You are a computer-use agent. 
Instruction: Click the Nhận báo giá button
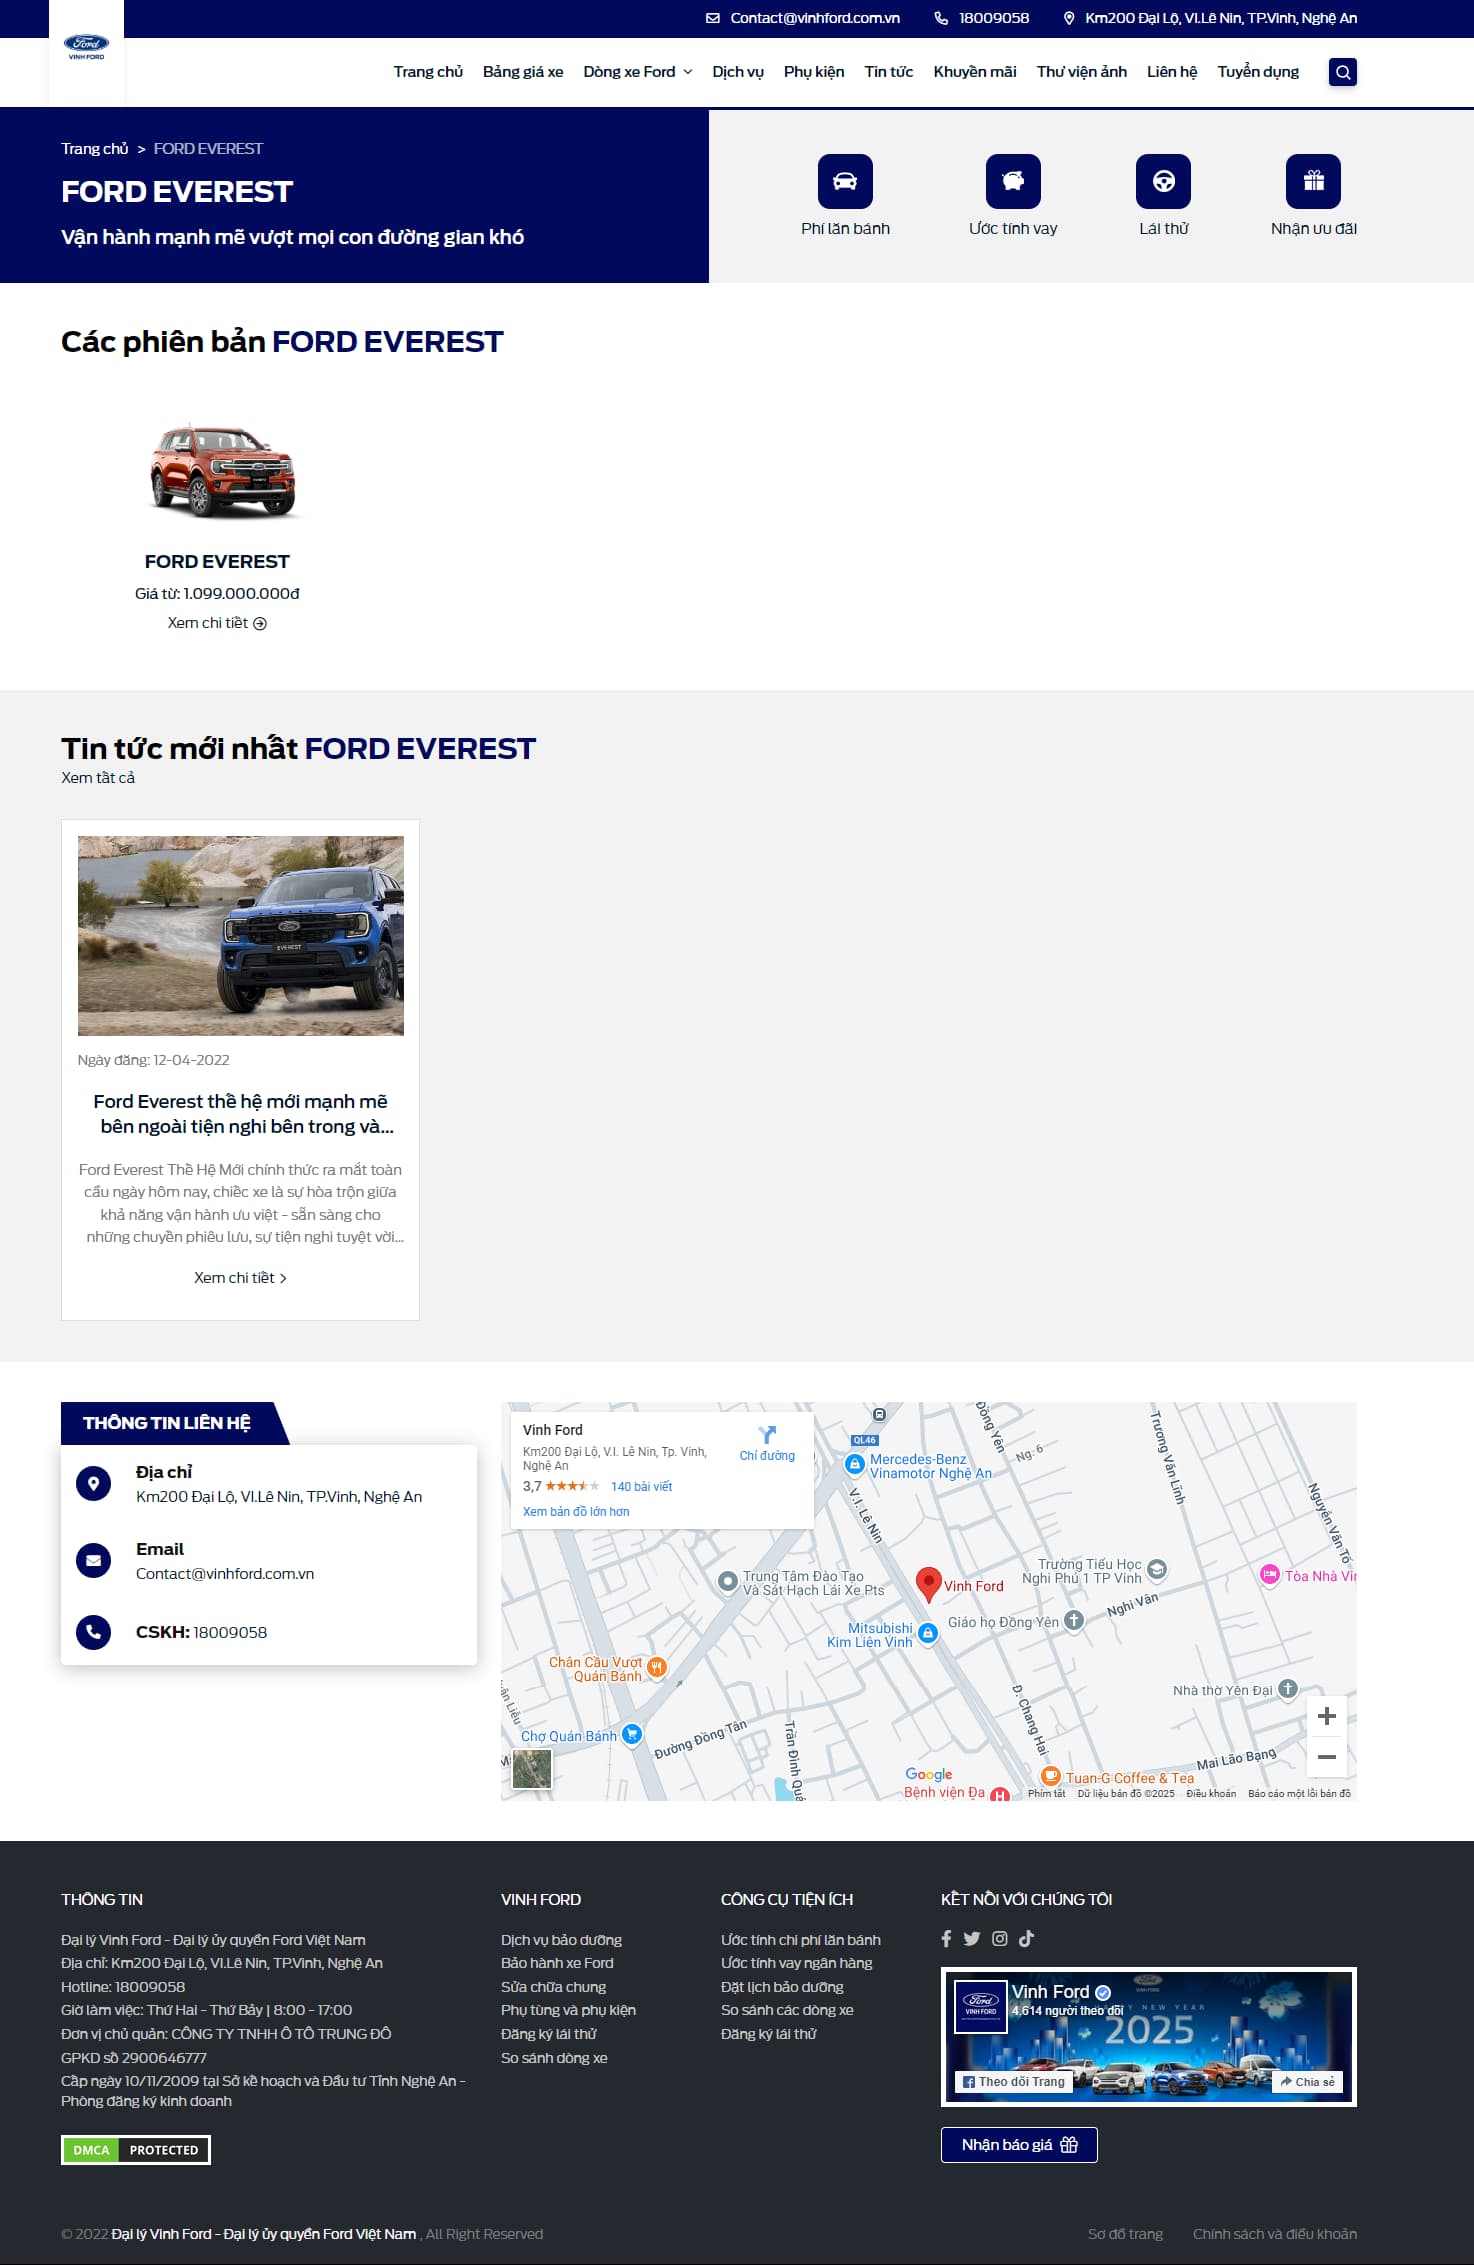(x=1019, y=2145)
